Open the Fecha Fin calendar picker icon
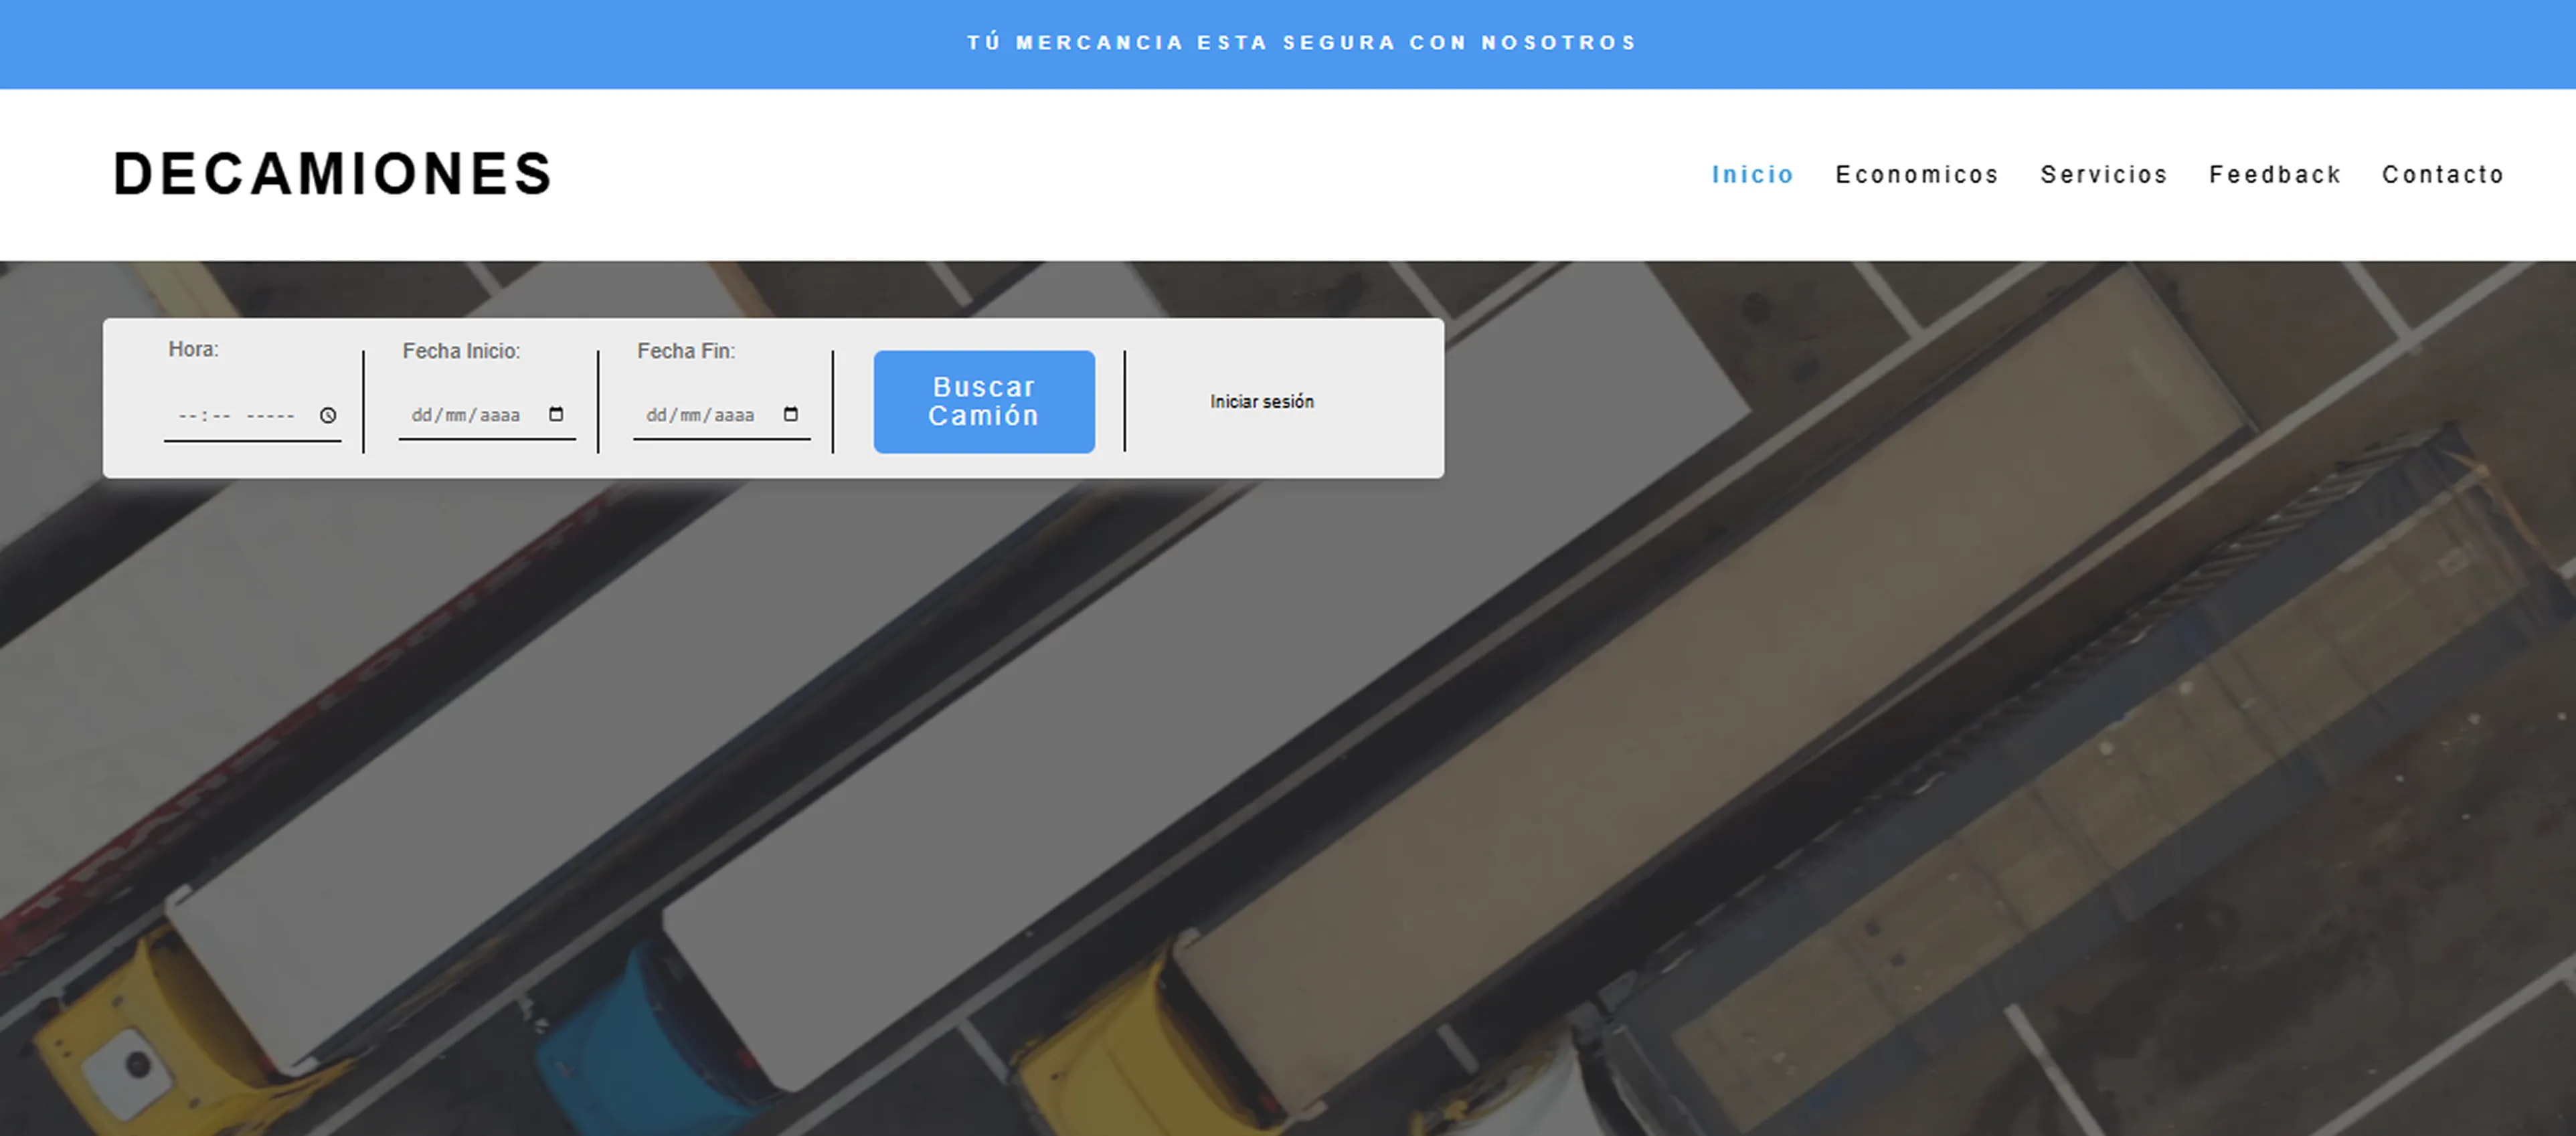This screenshot has height=1136, width=2576. [791, 414]
